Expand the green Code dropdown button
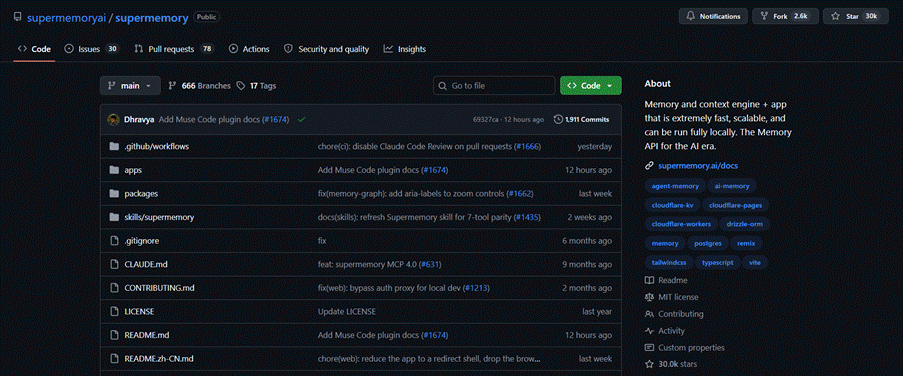This screenshot has height=376, width=903. (x=591, y=86)
